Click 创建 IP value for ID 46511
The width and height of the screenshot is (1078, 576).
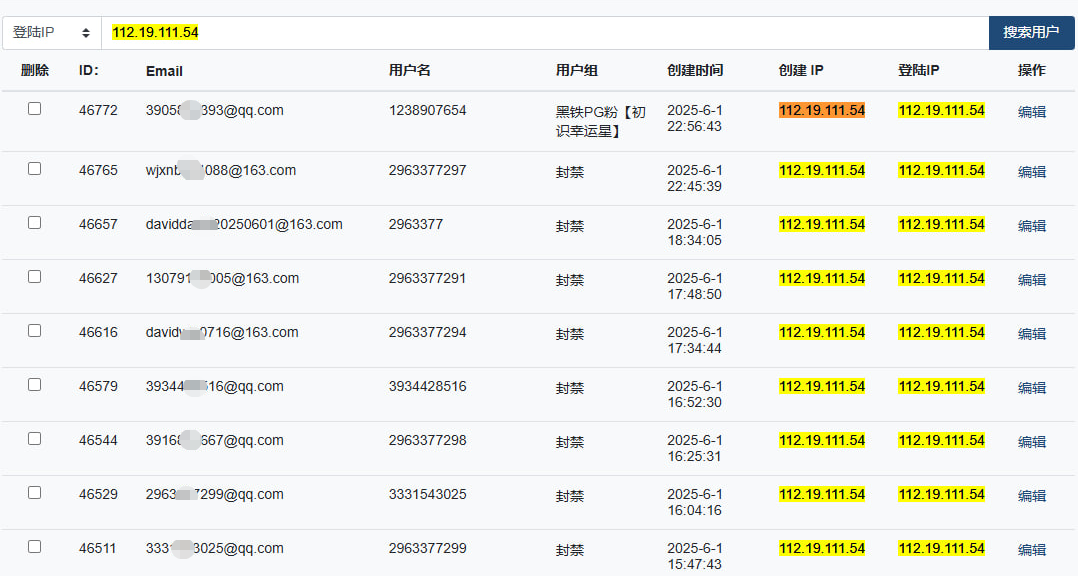pos(822,548)
